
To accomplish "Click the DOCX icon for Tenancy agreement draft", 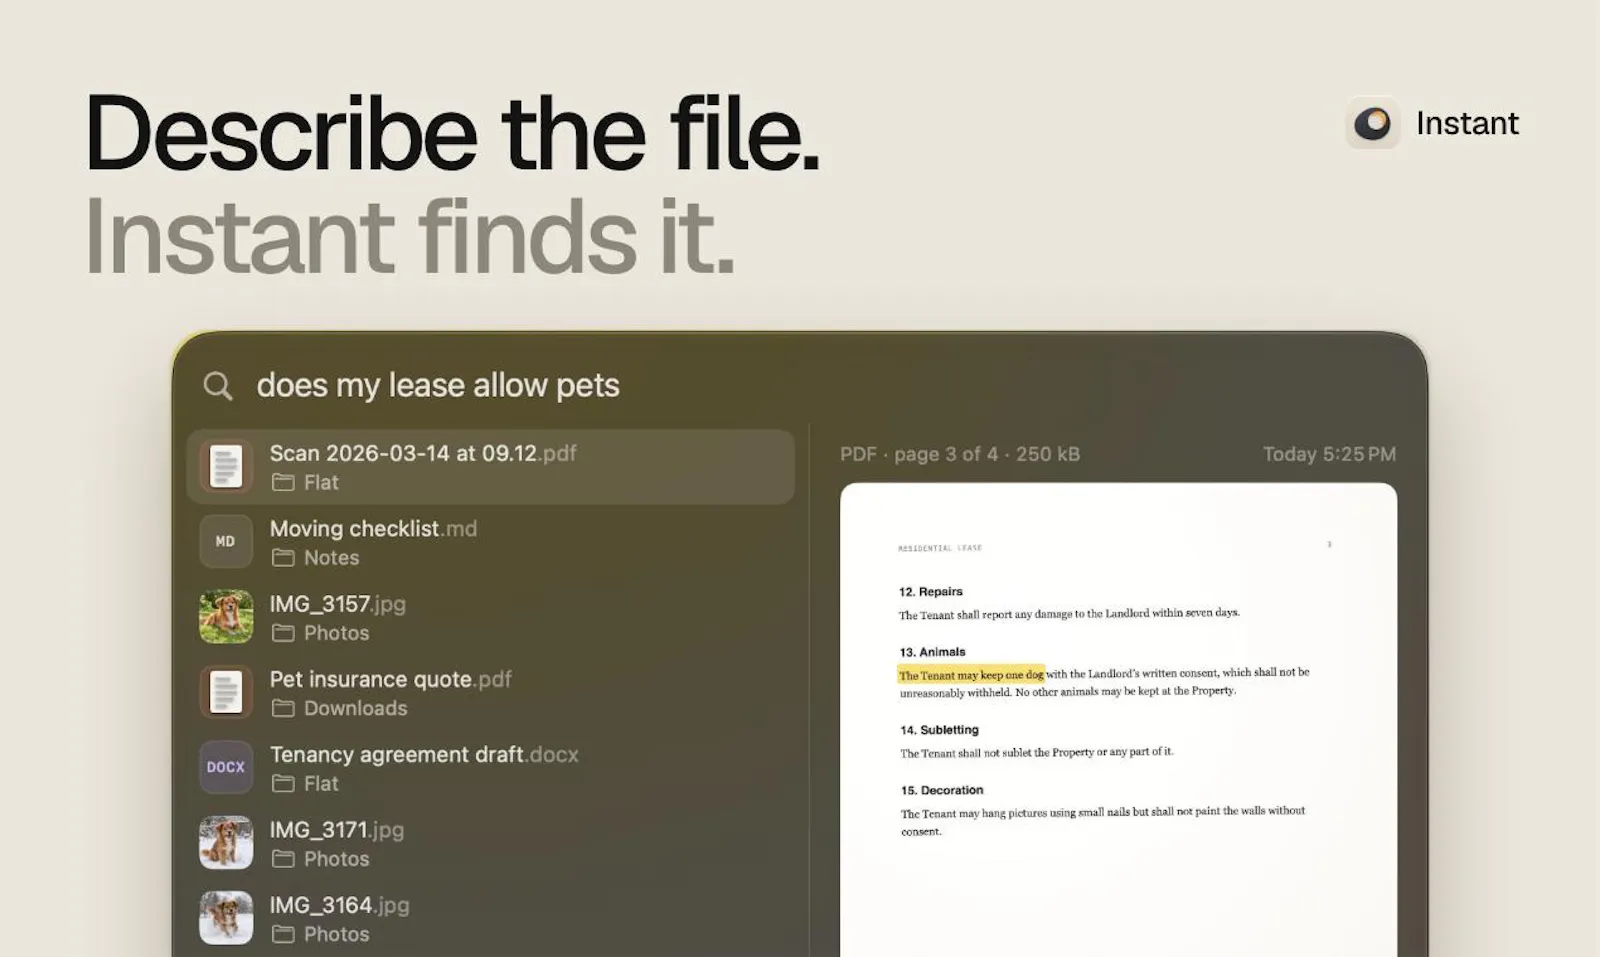I will [226, 767].
